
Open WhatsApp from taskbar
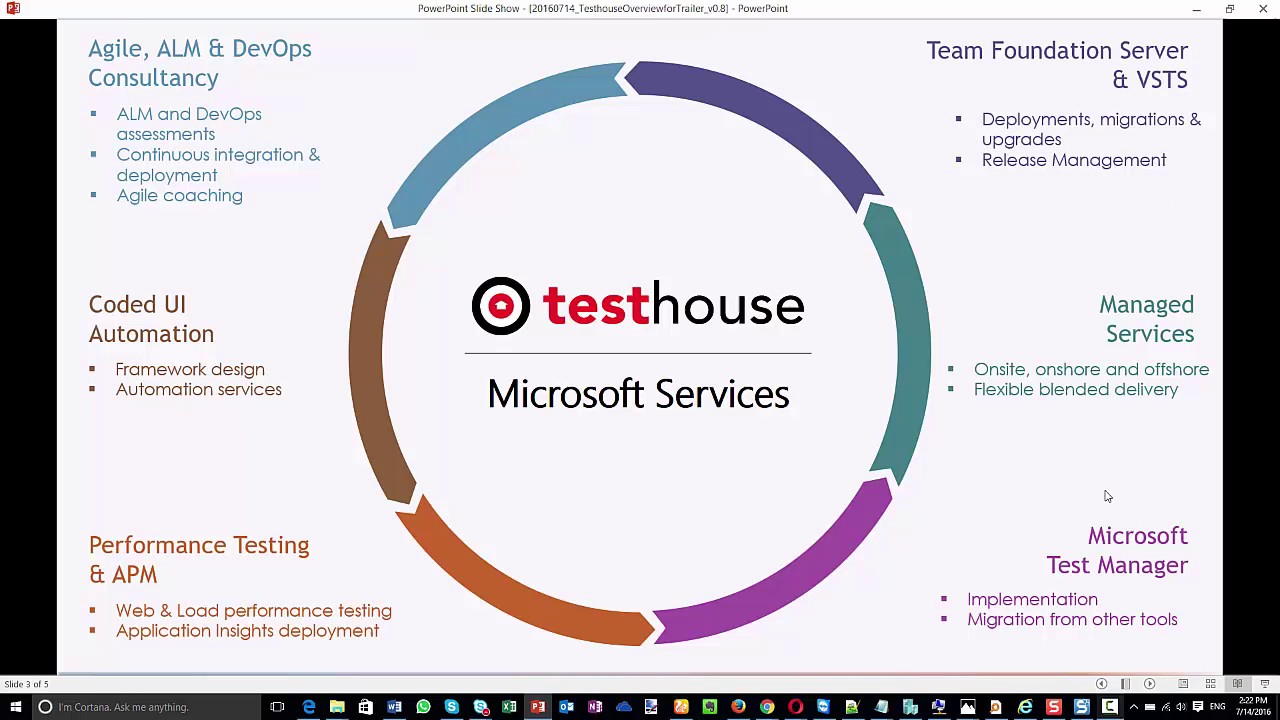point(423,707)
